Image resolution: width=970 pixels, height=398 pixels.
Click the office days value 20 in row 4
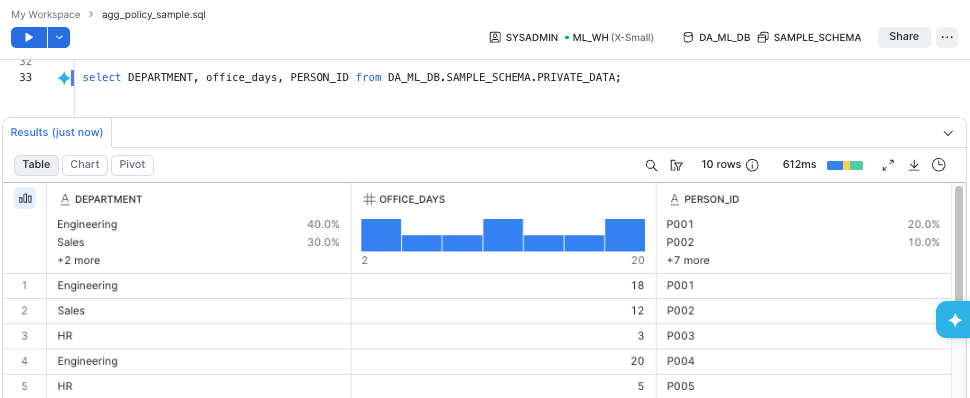coord(504,361)
